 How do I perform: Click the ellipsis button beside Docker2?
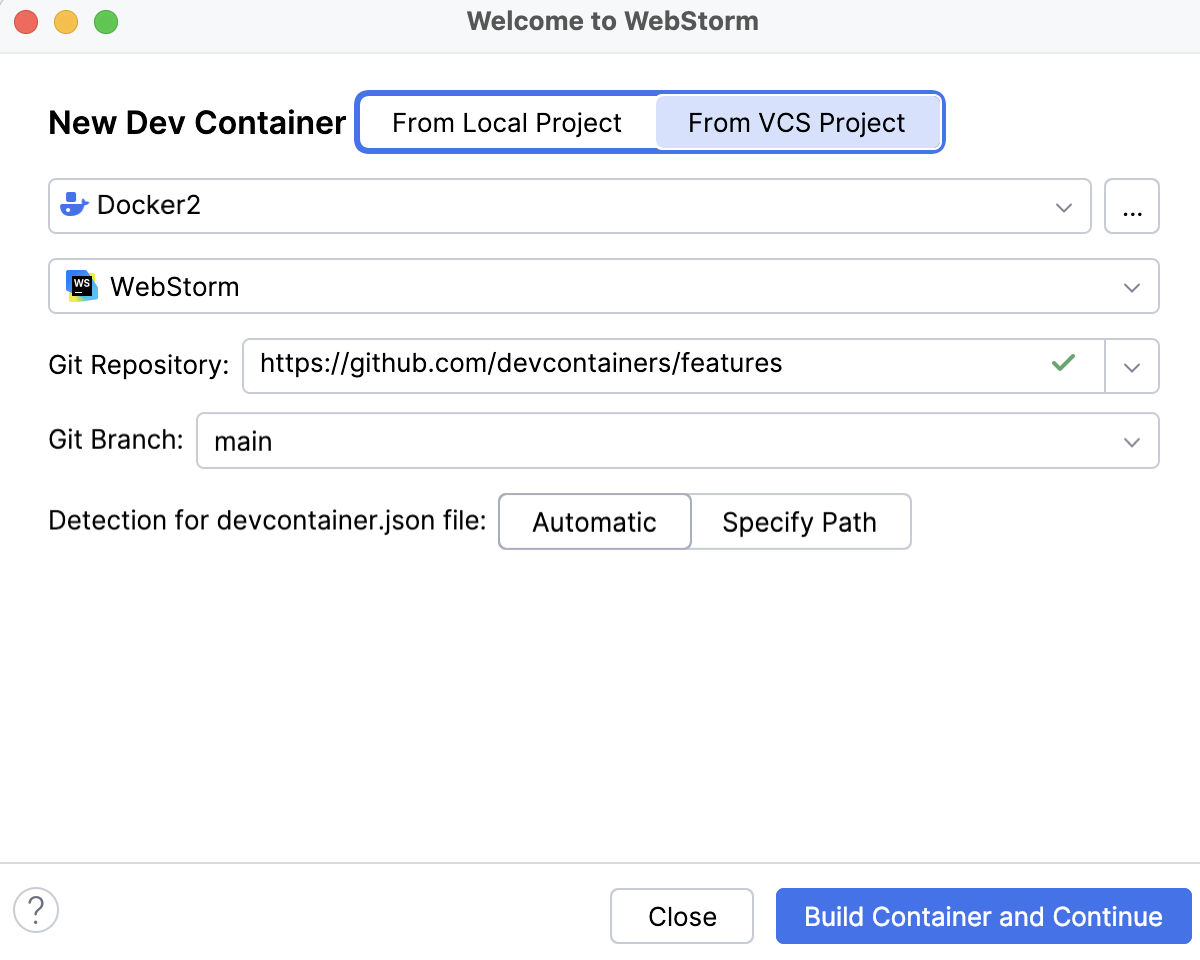point(1132,206)
